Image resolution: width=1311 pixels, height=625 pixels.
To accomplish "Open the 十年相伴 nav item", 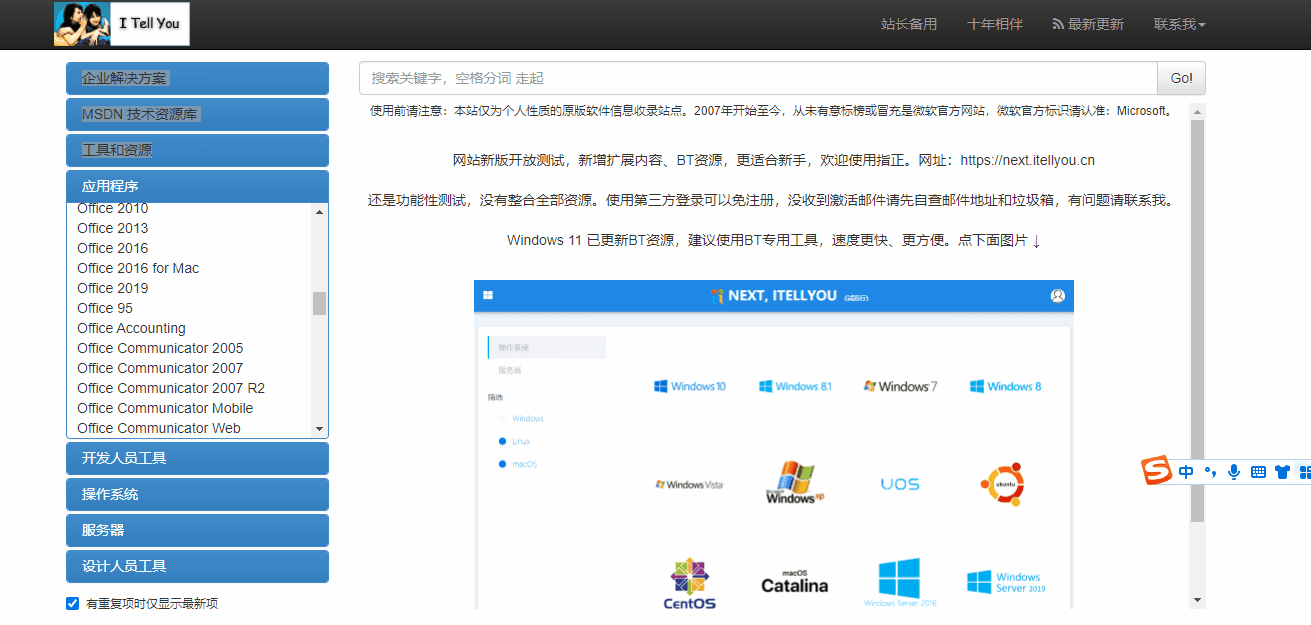I will [995, 24].
